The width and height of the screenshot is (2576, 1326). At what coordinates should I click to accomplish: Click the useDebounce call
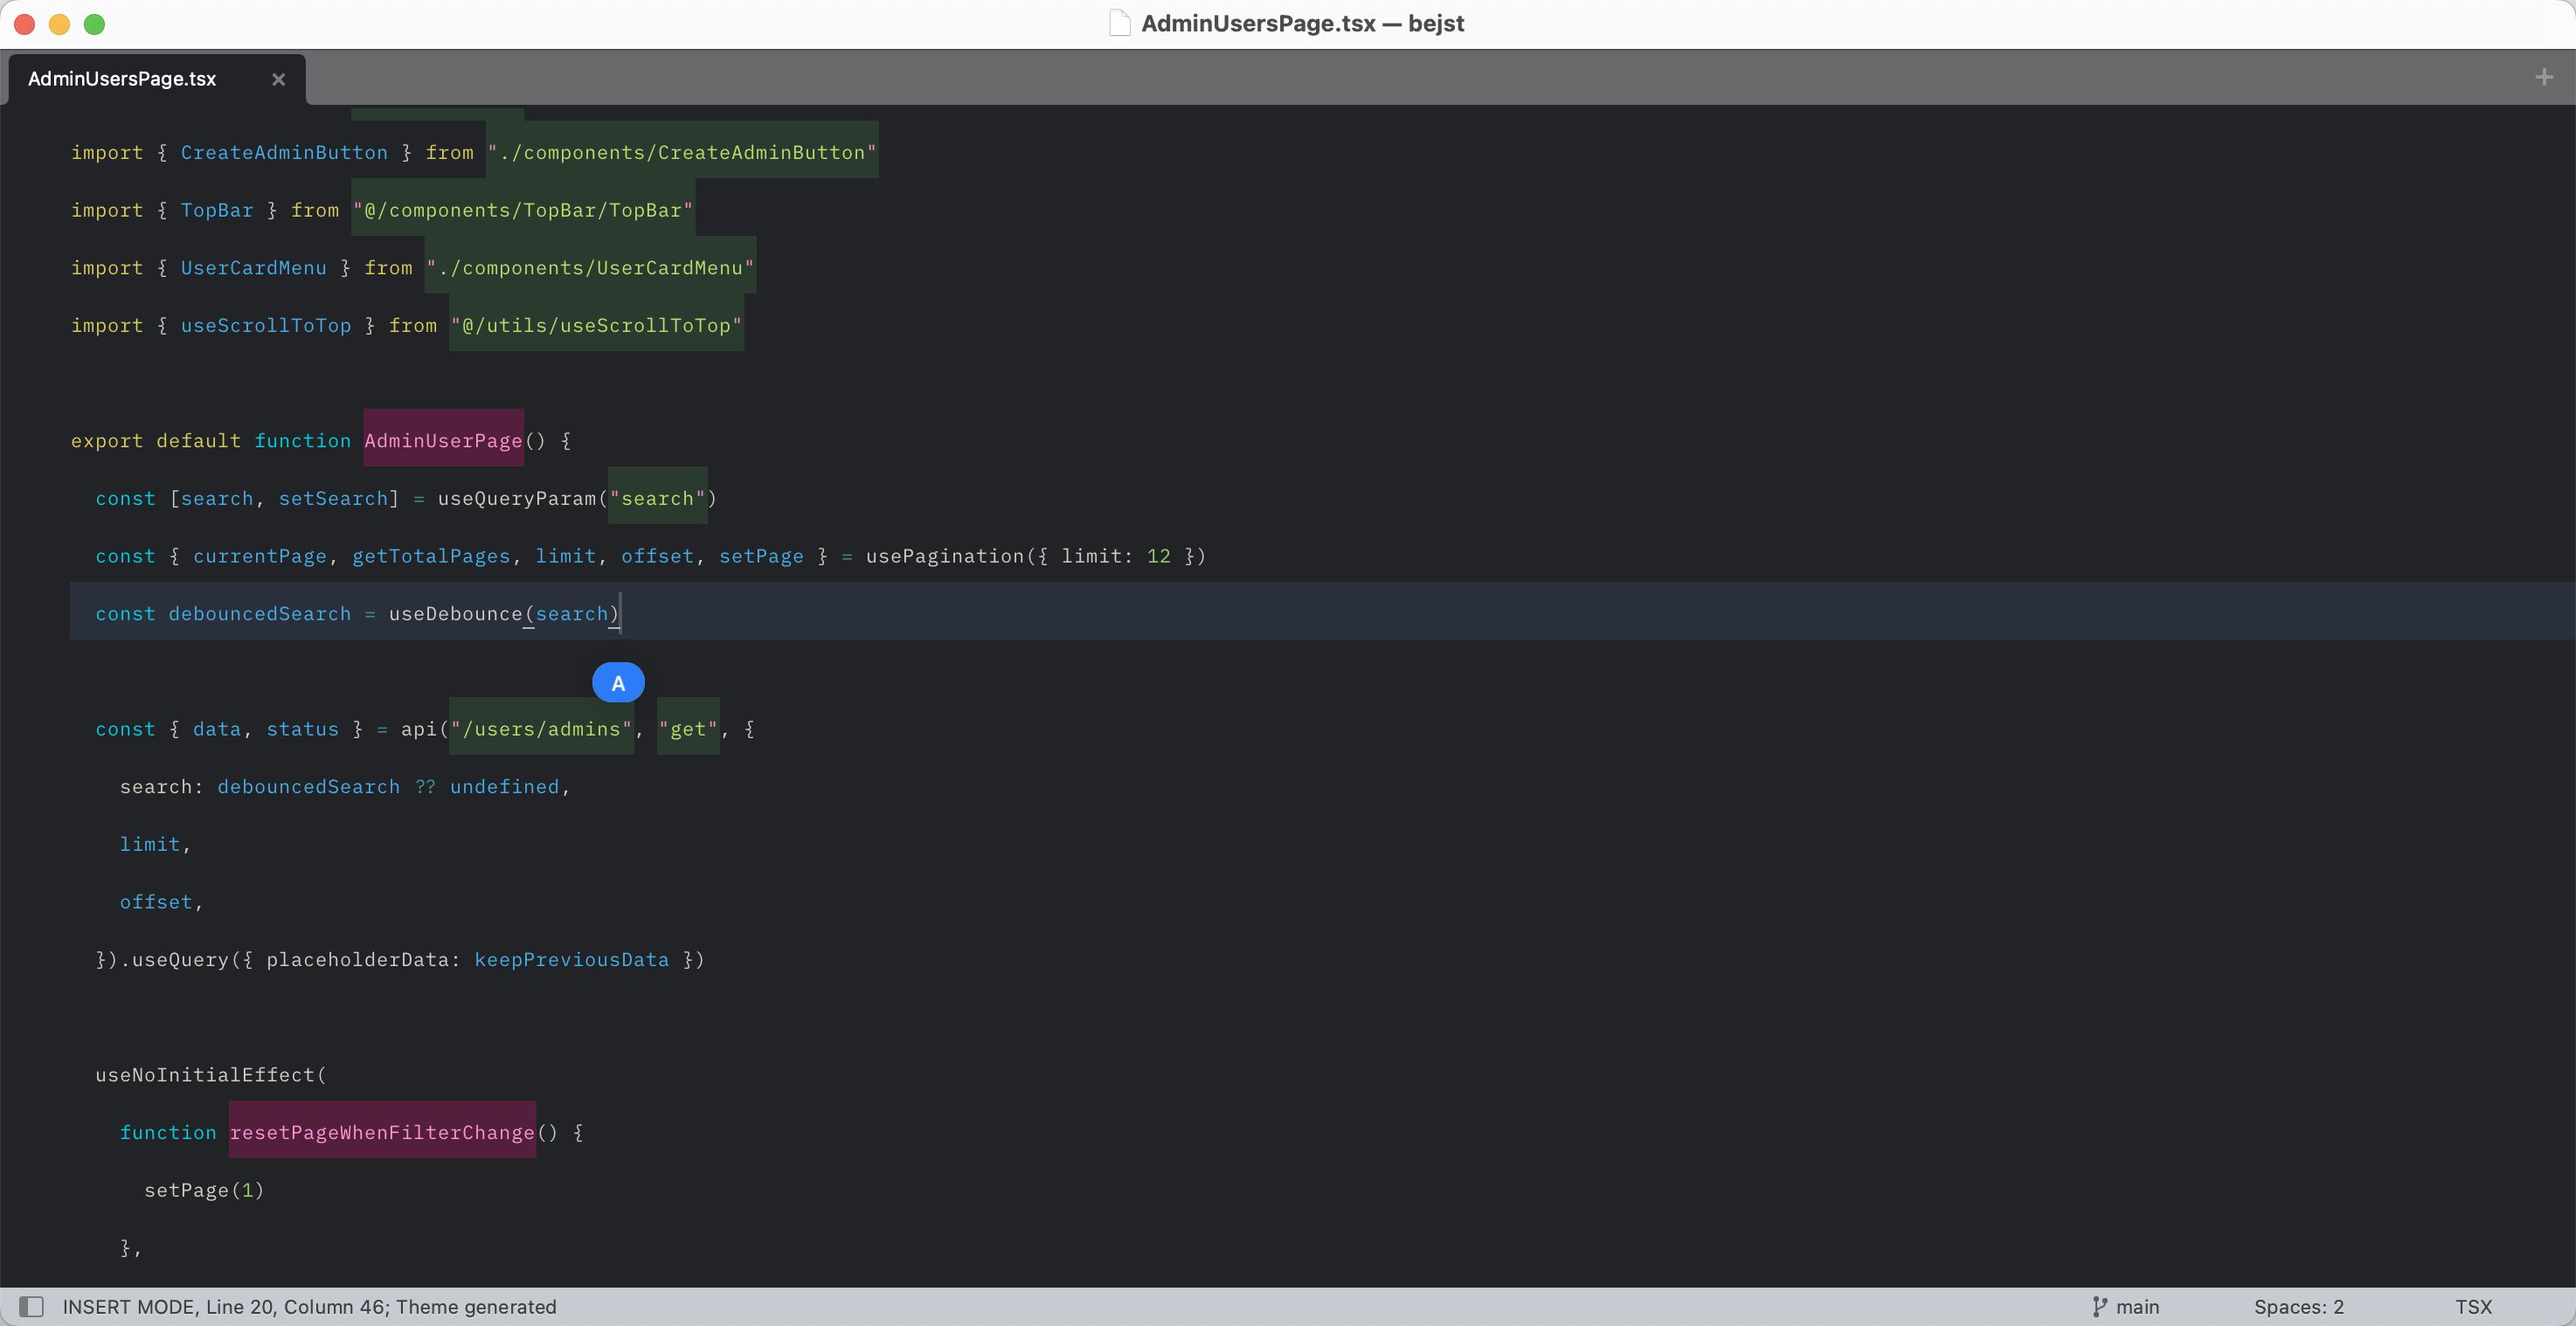click(x=456, y=613)
